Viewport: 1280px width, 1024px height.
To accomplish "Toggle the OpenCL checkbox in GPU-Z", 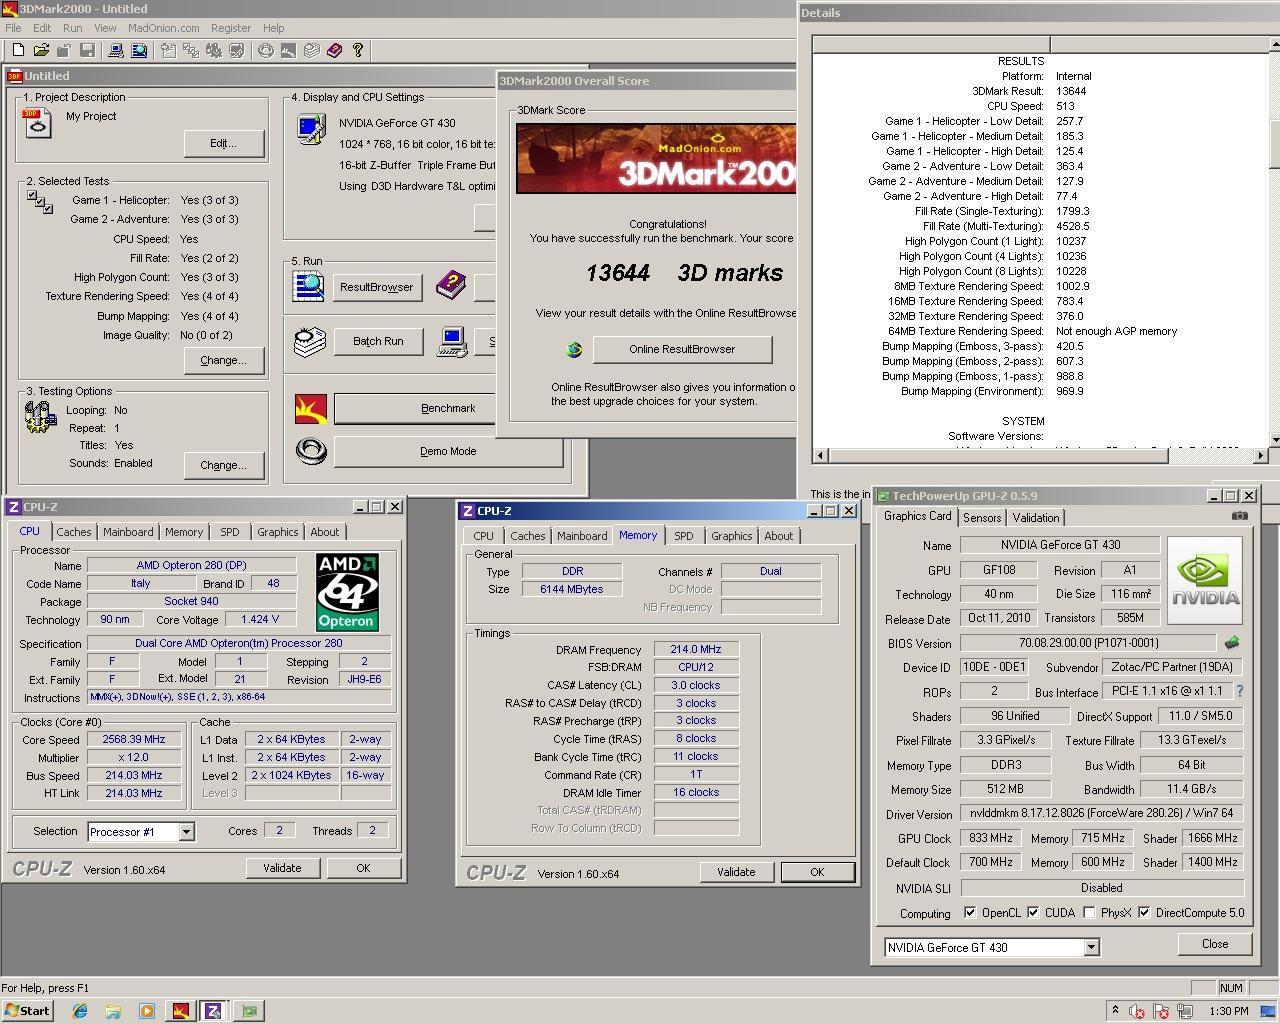I will (970, 913).
